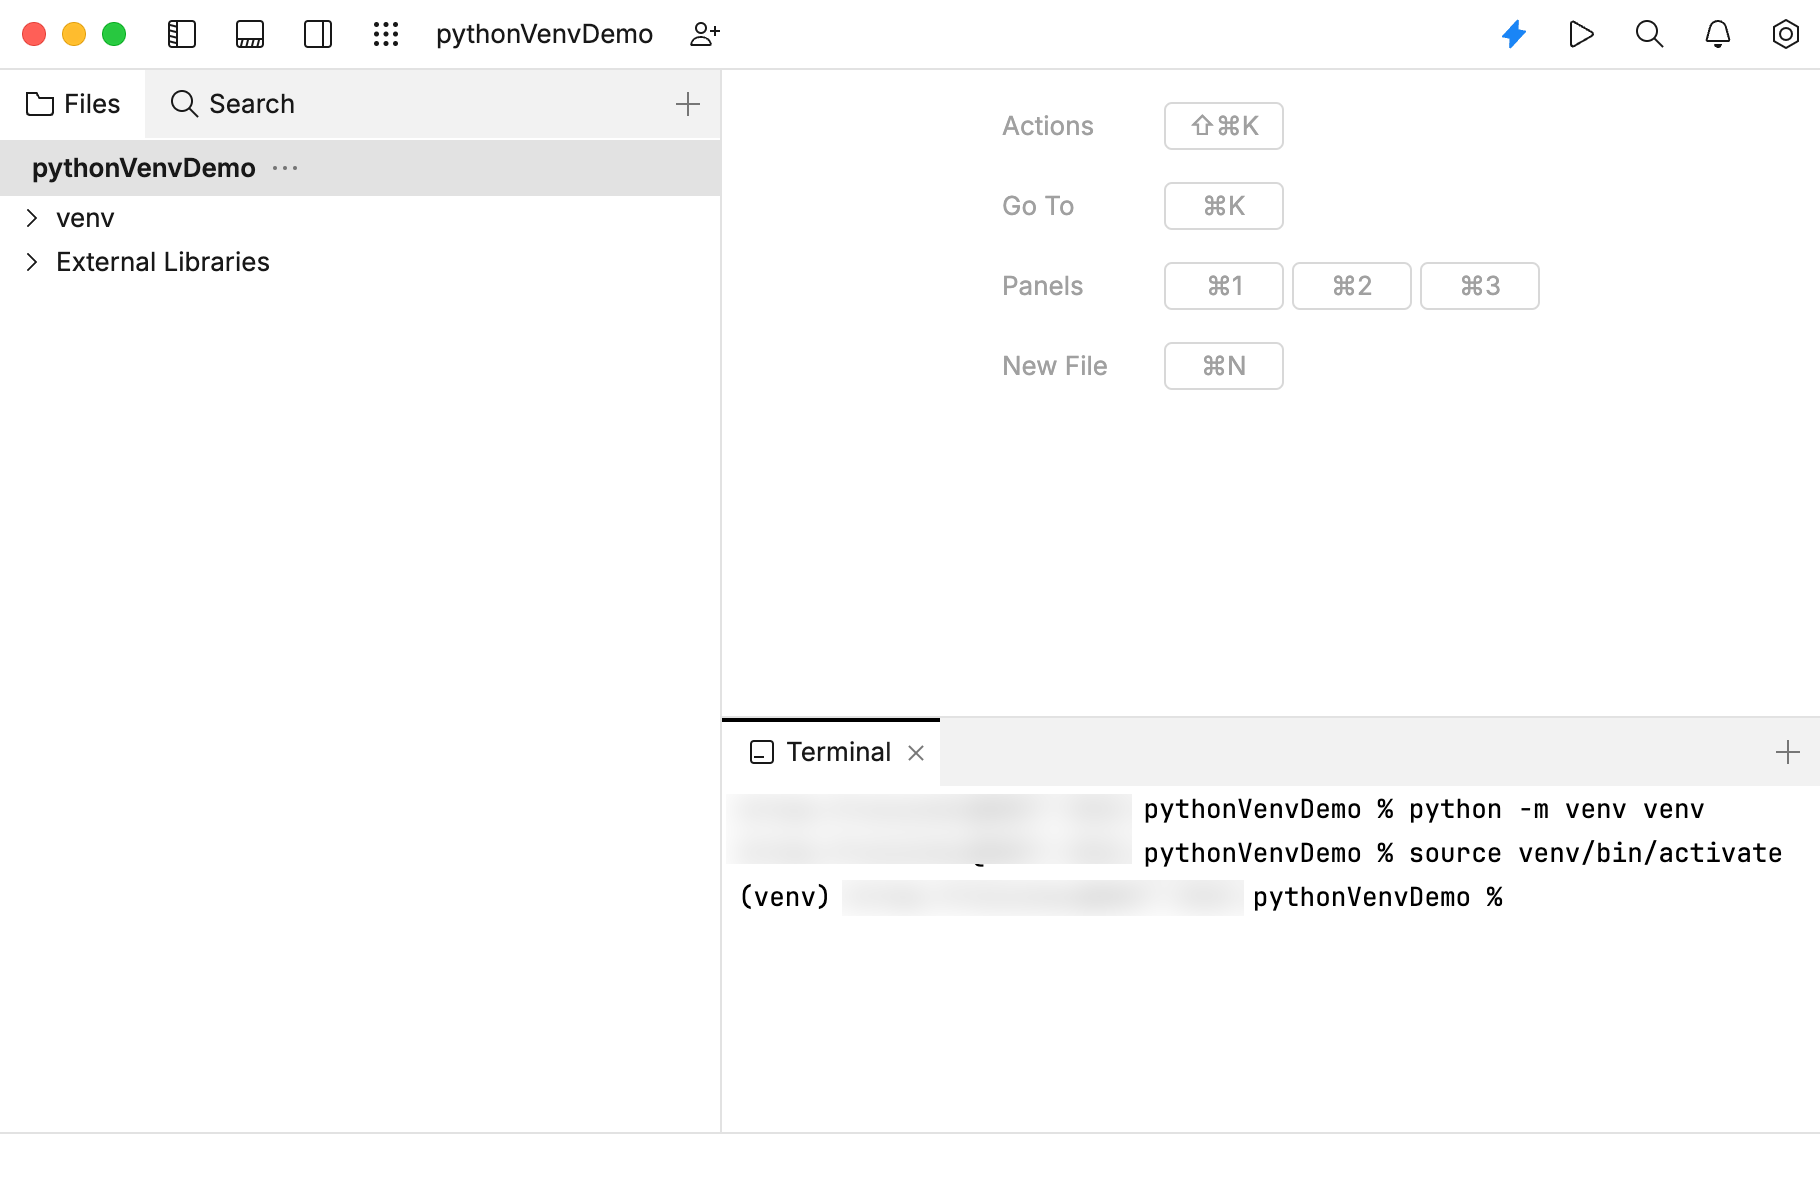
Task: Open settings with the hexagon icon
Action: pos(1785,33)
